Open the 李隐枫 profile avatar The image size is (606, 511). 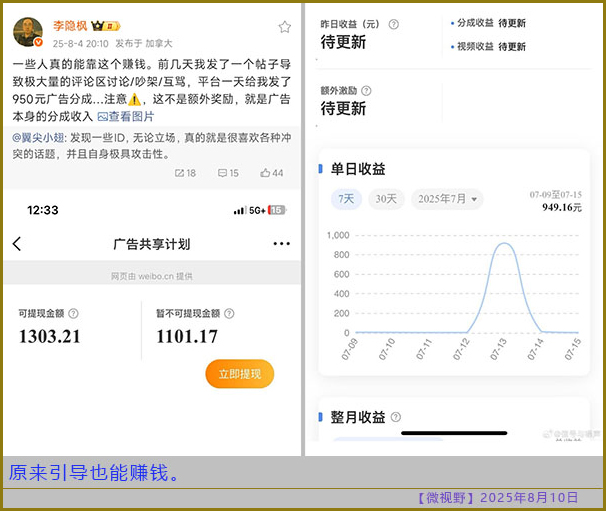[27, 31]
